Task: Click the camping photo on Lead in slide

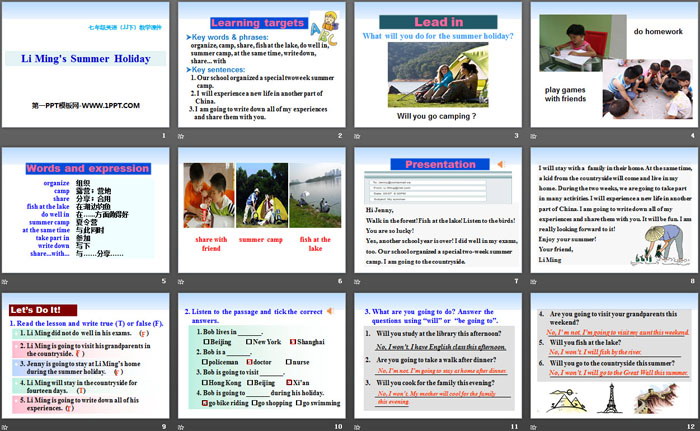Action: 438,75
